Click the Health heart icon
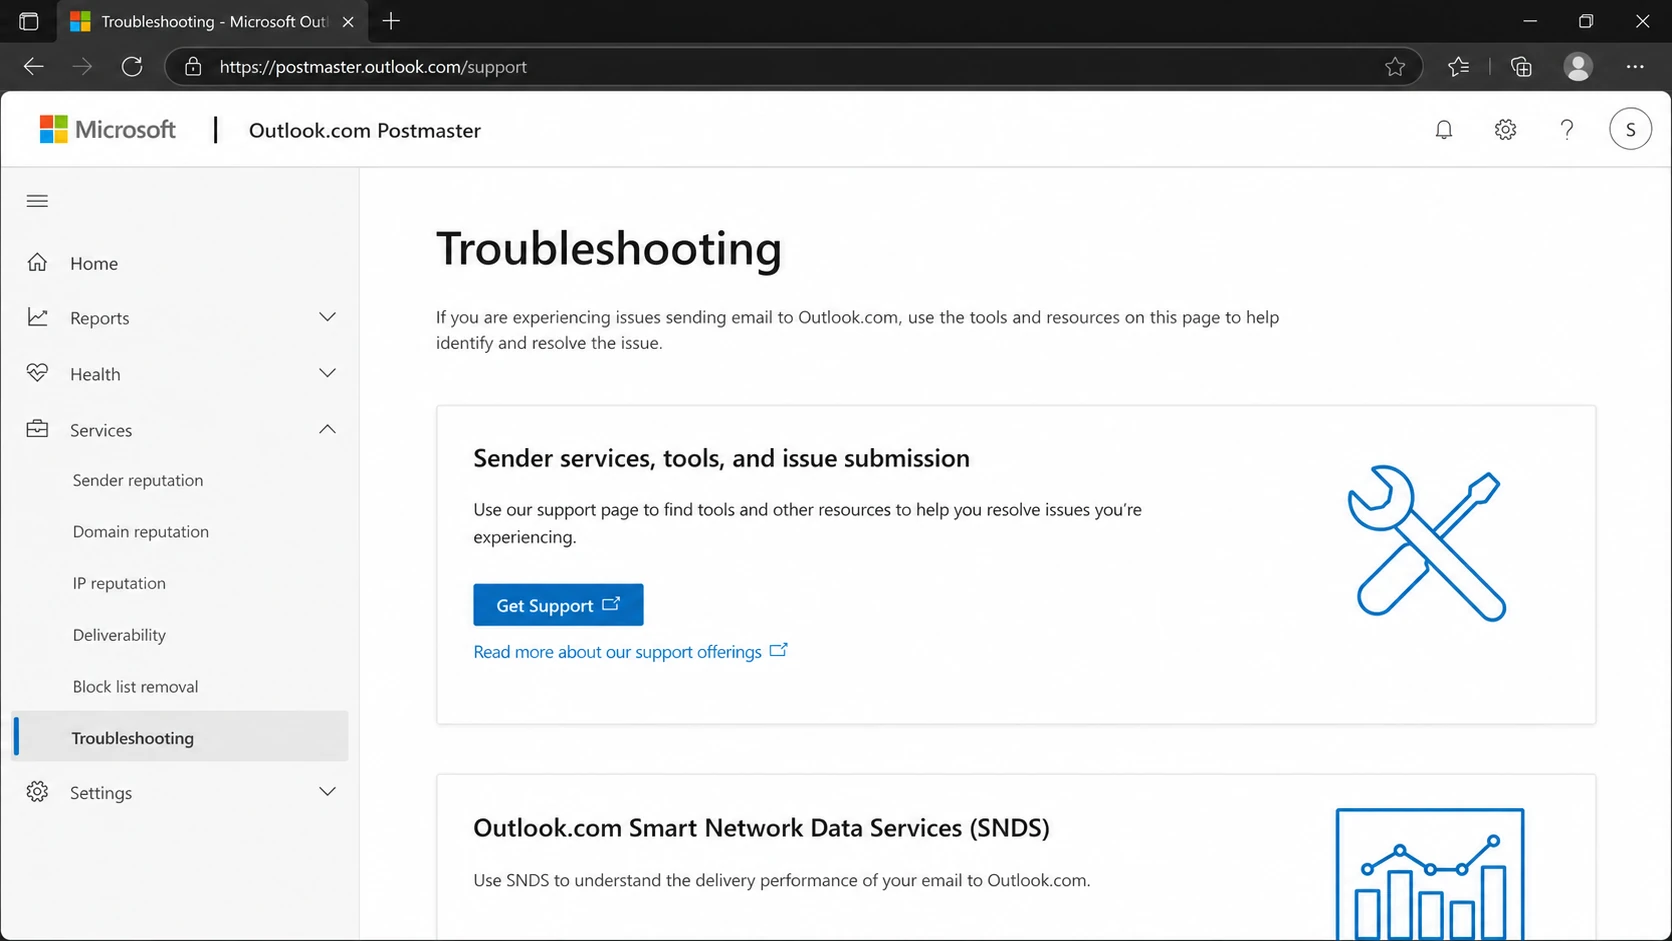Viewport: 1672px width, 941px height. [x=37, y=373]
